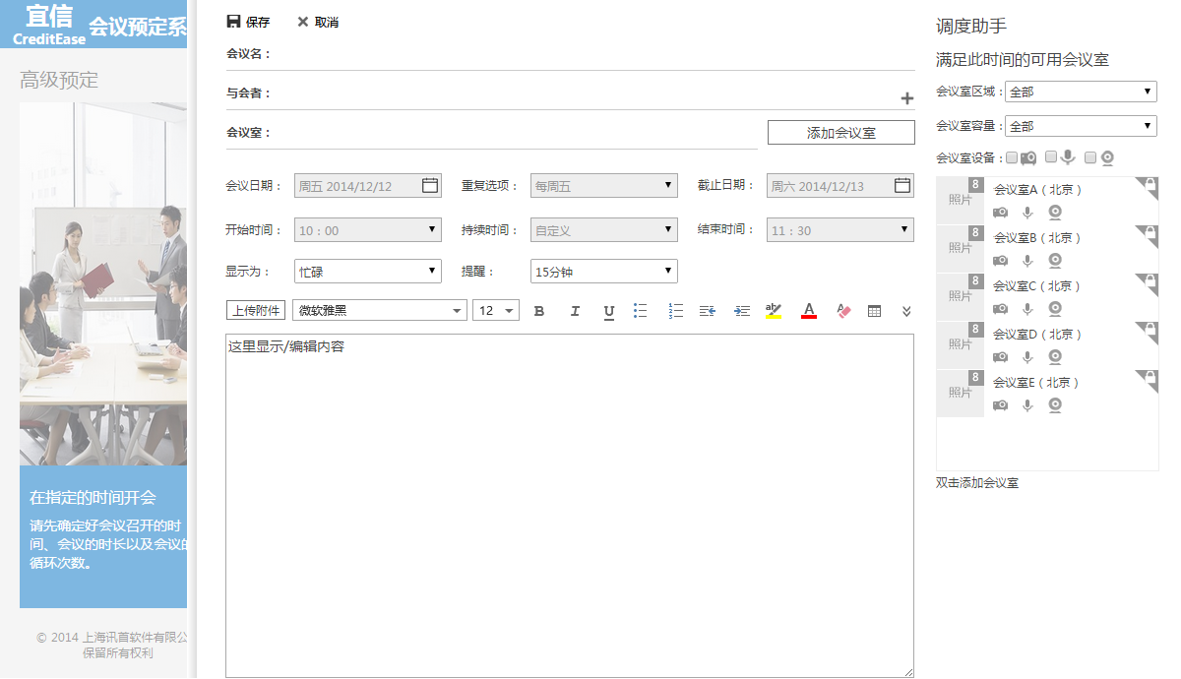This screenshot has width=1181, height=679.
Task: Open the font size 12 dropdown
Action: [x=496, y=310]
